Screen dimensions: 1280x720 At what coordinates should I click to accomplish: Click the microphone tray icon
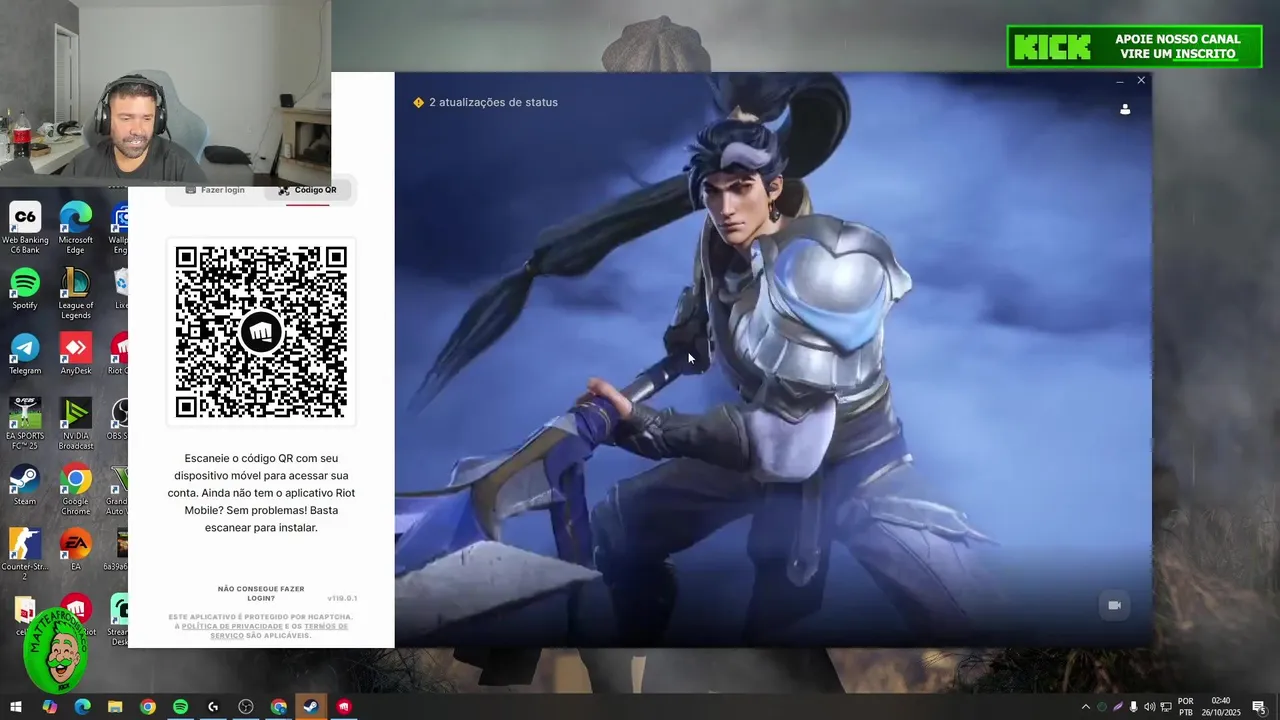click(1133, 707)
